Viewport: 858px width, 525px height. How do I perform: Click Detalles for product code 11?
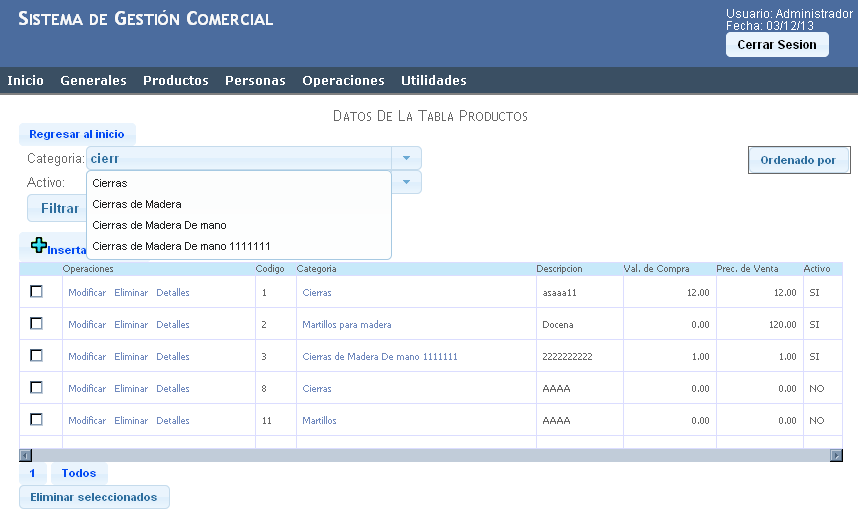pos(173,421)
